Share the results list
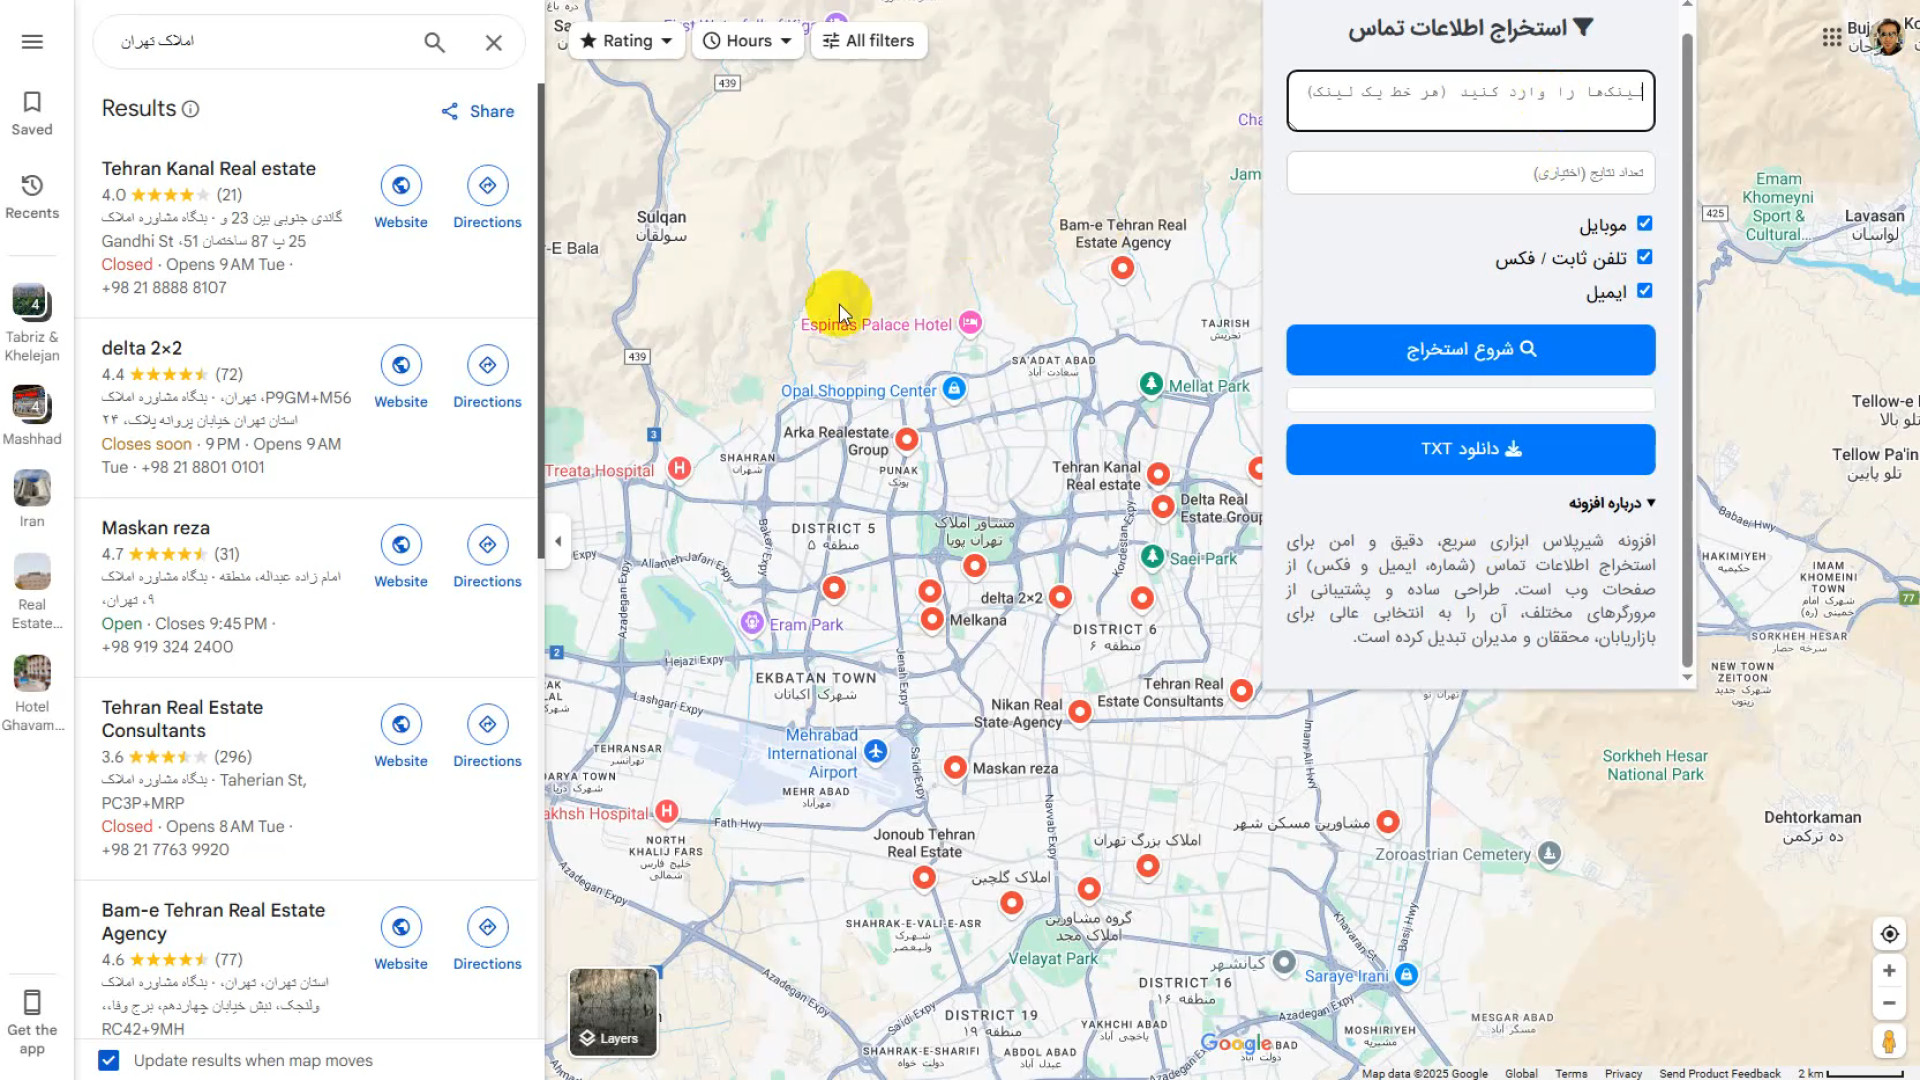 (x=478, y=111)
